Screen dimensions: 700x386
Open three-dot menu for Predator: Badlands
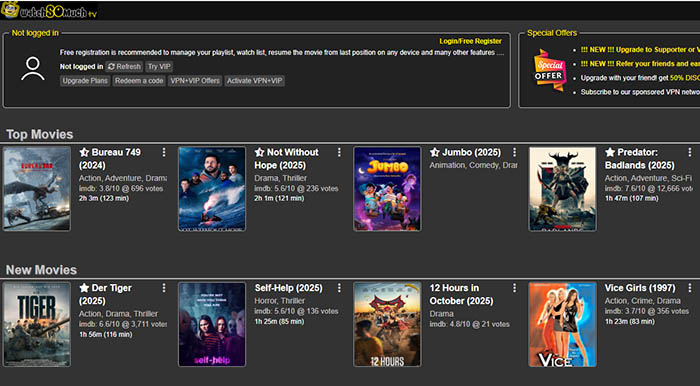(x=690, y=153)
